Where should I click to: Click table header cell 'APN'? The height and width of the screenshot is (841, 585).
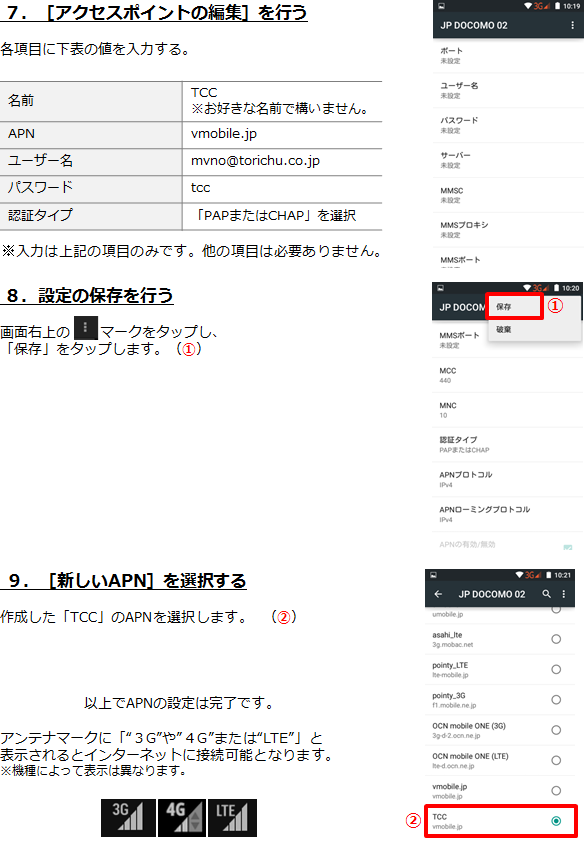click(91, 135)
